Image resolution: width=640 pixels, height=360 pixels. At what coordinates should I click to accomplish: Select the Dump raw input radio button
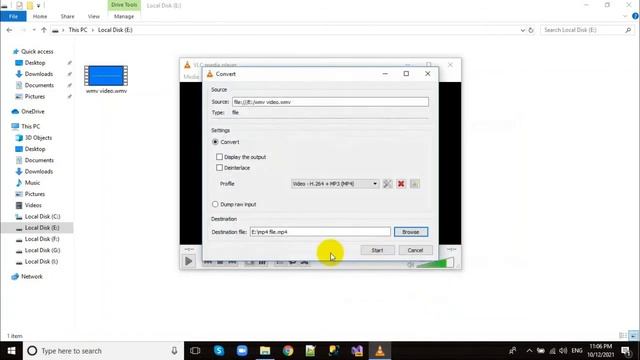(215, 204)
